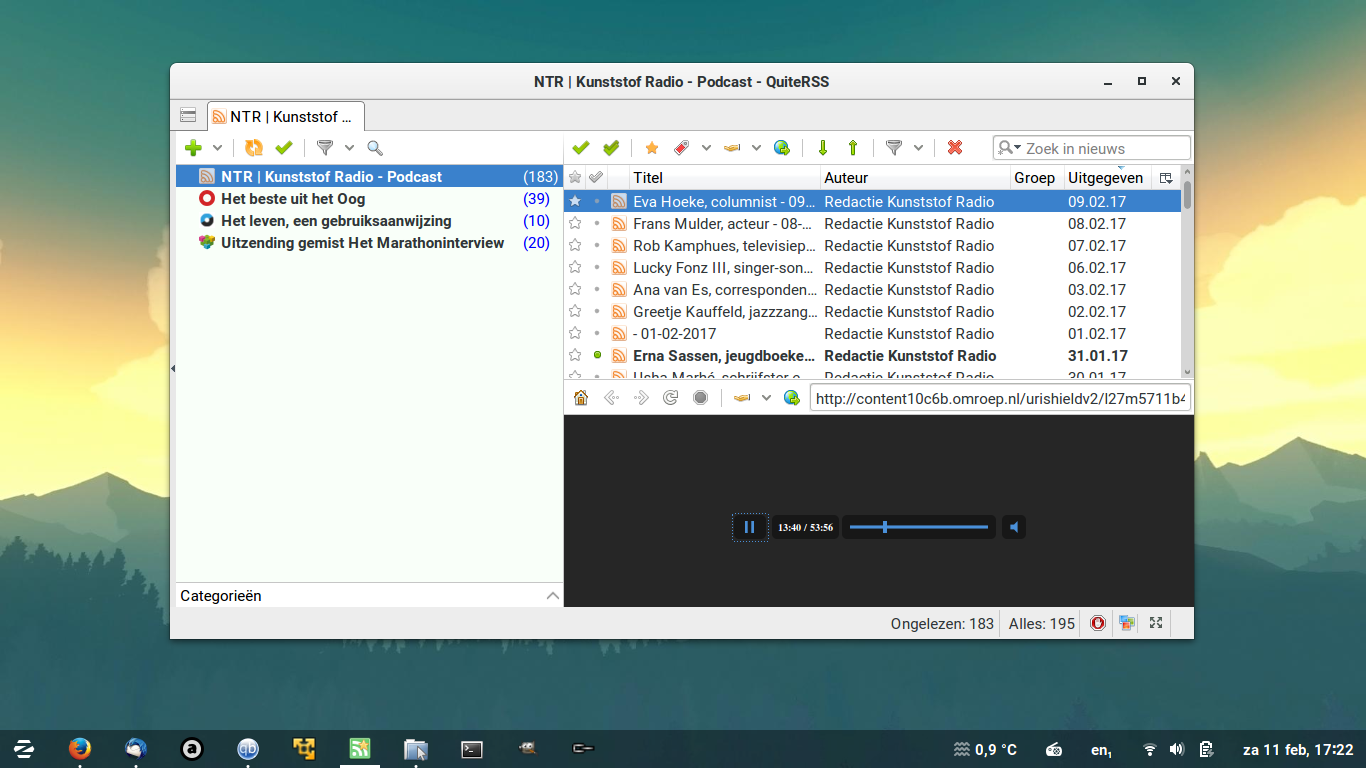The width and height of the screenshot is (1366, 768).
Task: Toggle read status dot of Ana van Es
Action: pyautogui.click(x=597, y=289)
